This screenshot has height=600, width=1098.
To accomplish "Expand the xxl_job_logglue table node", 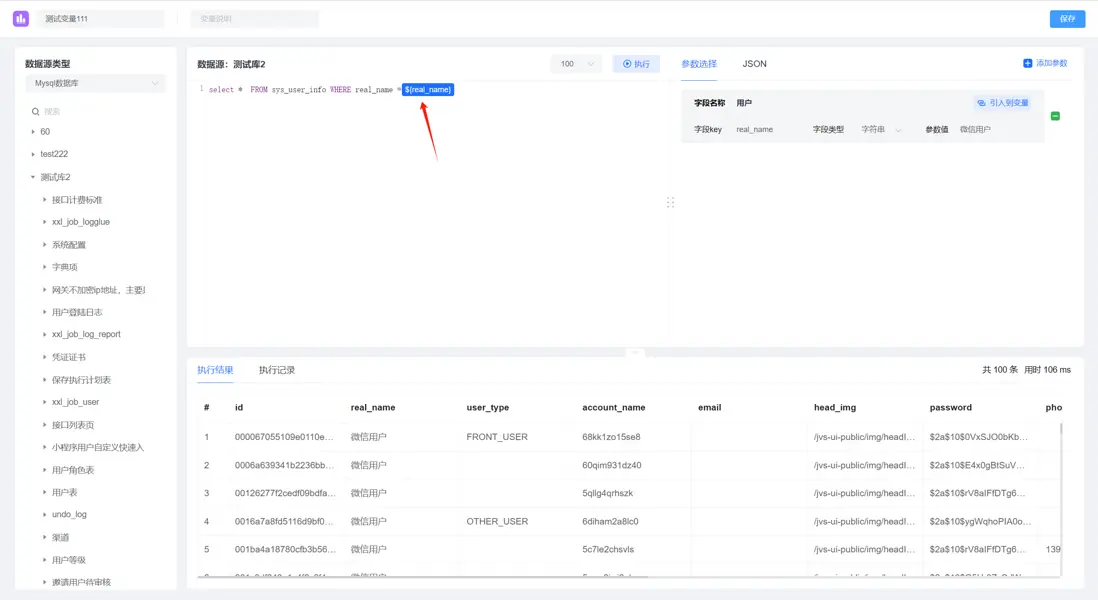I will [x=45, y=222].
